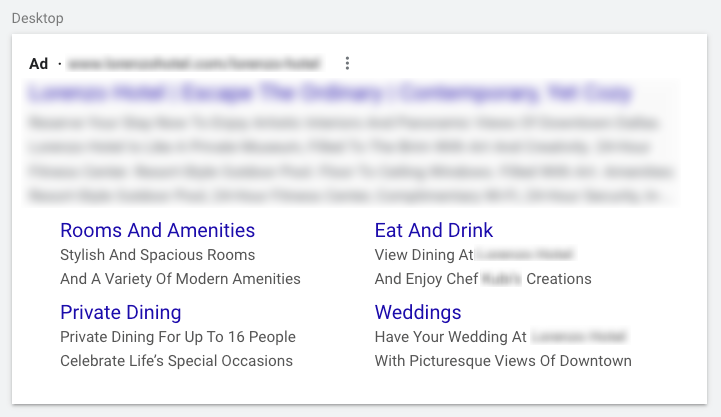Click the blurred ad display URL
721x417 pixels.
194,63
